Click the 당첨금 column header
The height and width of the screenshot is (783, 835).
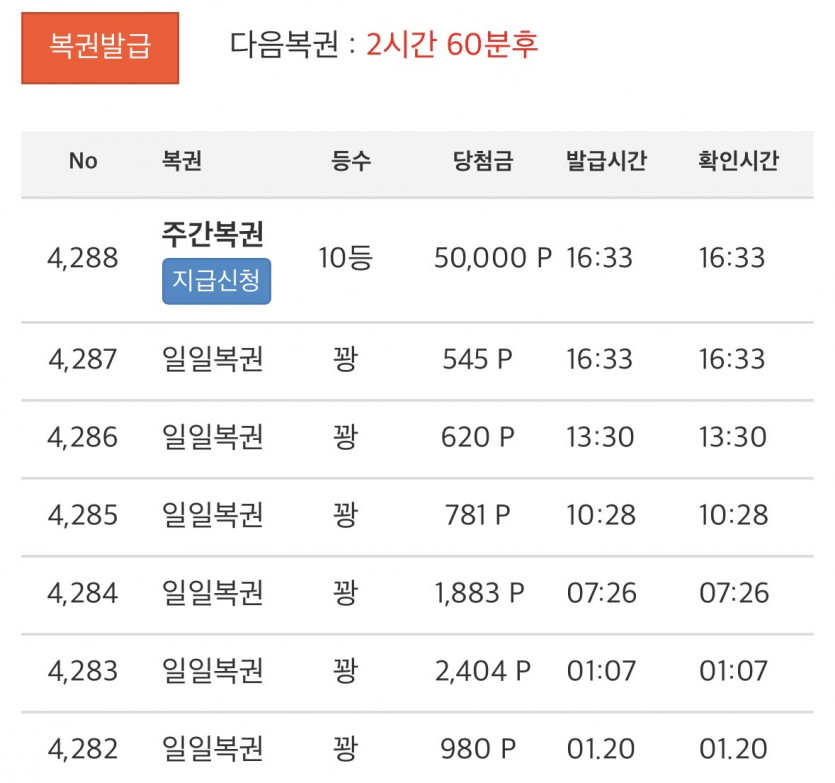[x=480, y=161]
